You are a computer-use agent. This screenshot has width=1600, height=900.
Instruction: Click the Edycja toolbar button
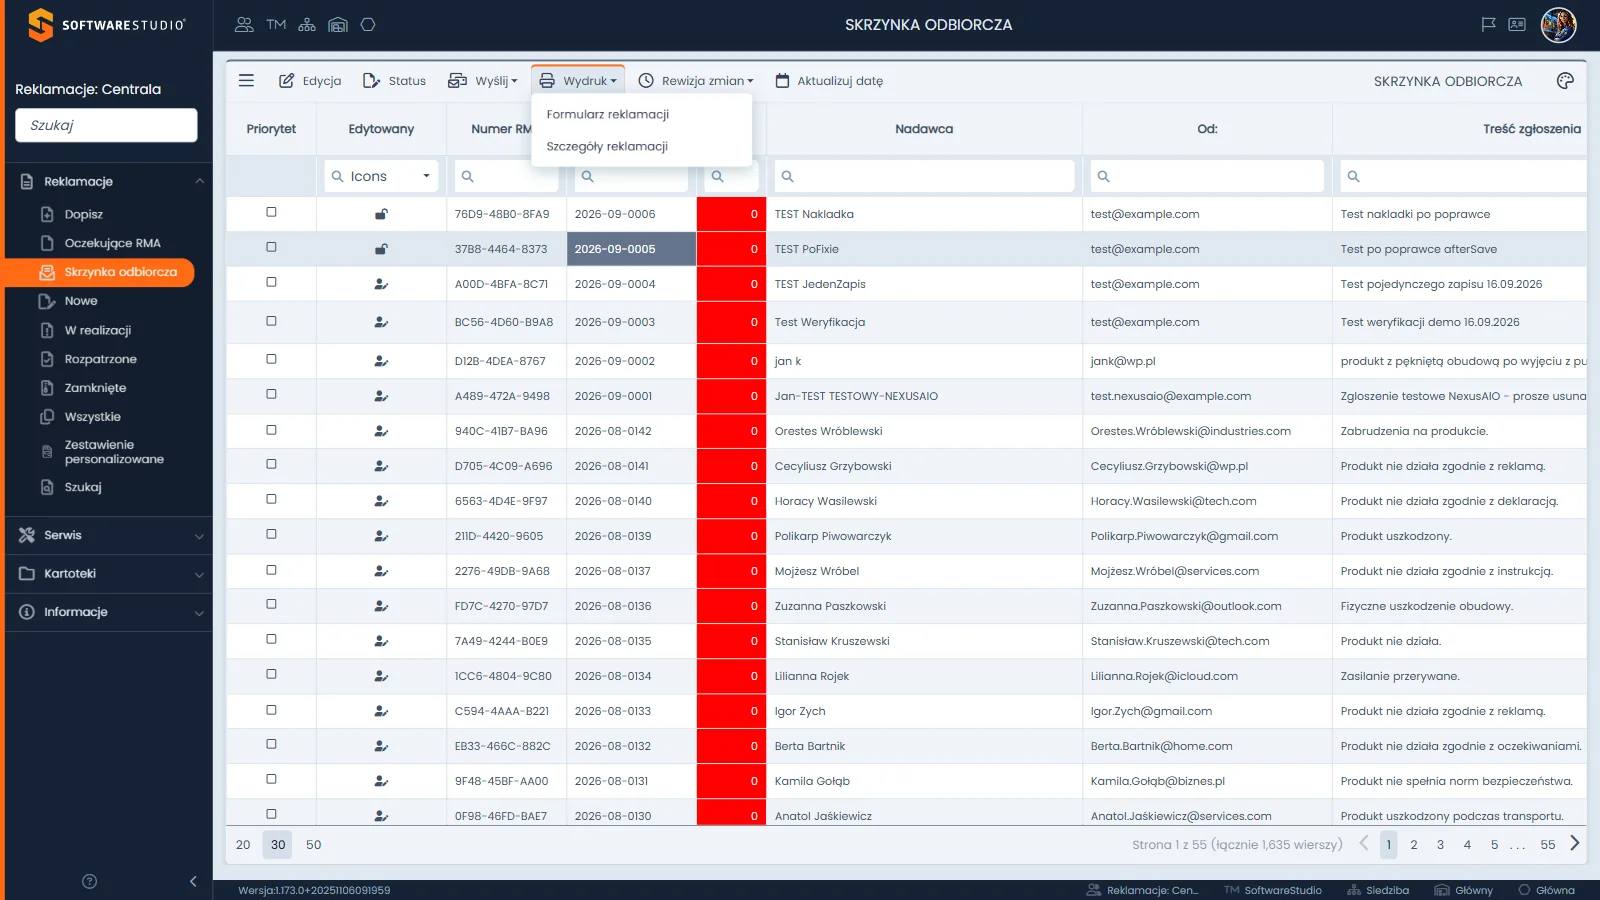coord(310,81)
